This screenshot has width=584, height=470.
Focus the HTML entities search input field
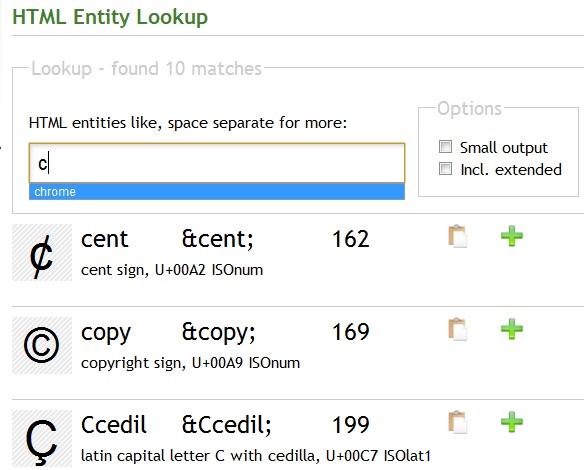pos(217,163)
